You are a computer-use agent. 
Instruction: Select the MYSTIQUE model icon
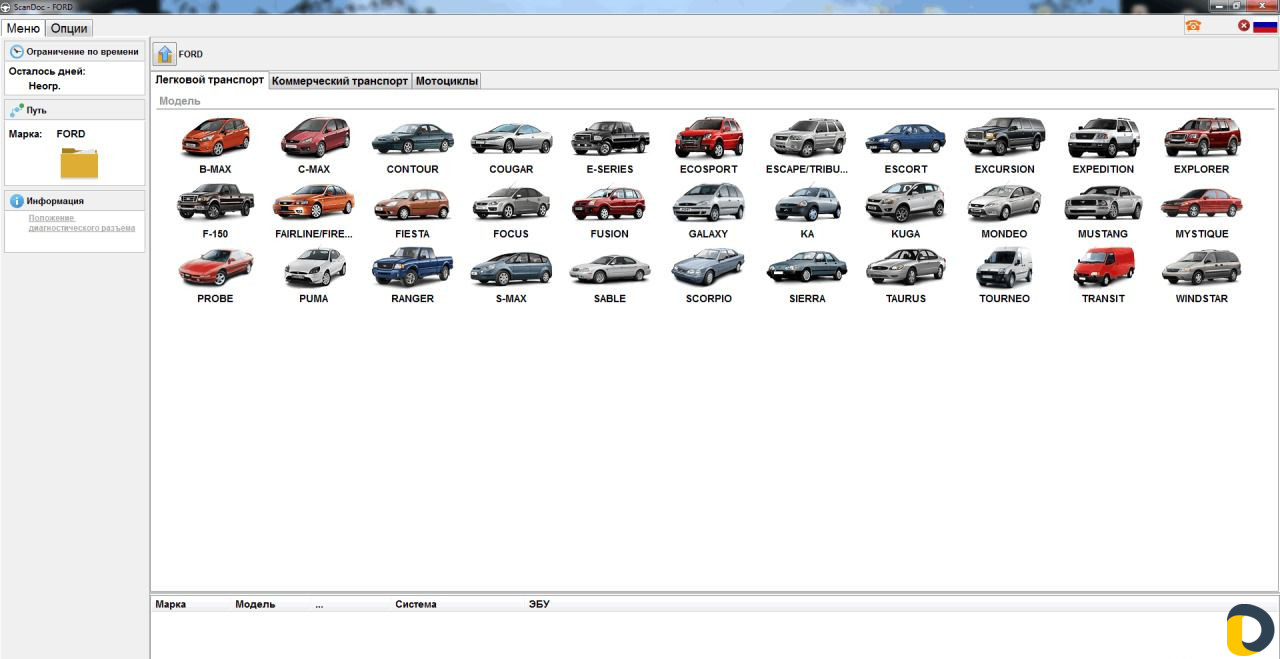click(x=1202, y=202)
